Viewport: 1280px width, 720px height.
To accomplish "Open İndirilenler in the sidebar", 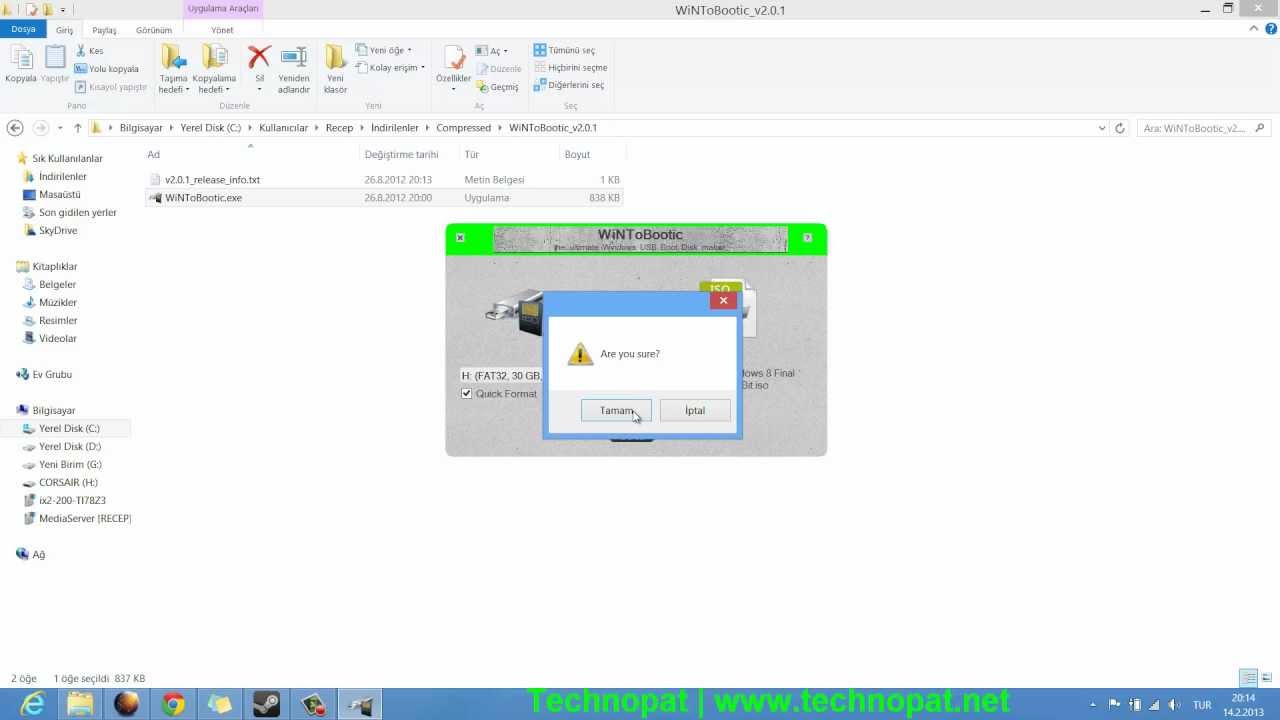I will click(62, 177).
